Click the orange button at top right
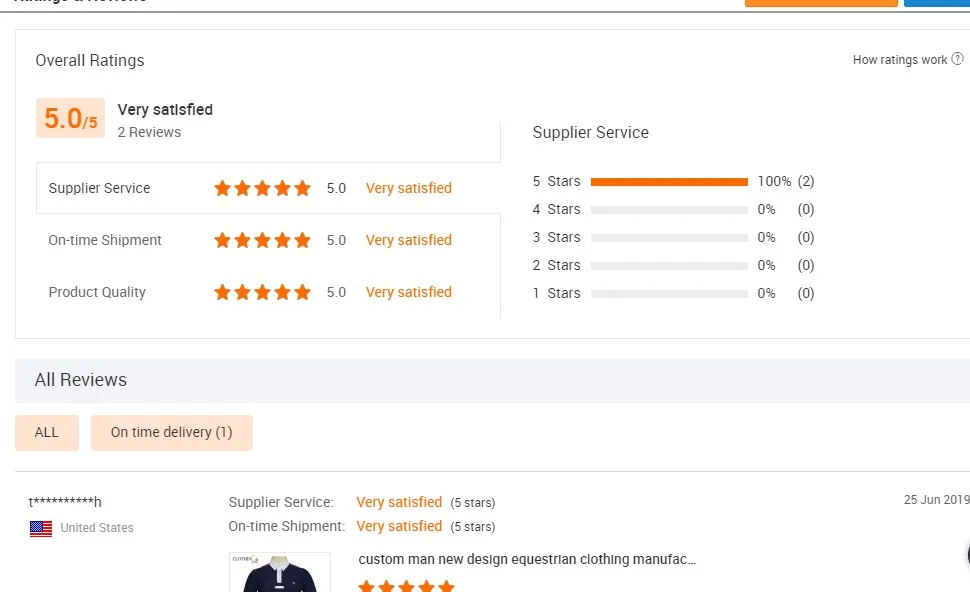The image size is (970, 592). pyautogui.click(x=820, y=3)
